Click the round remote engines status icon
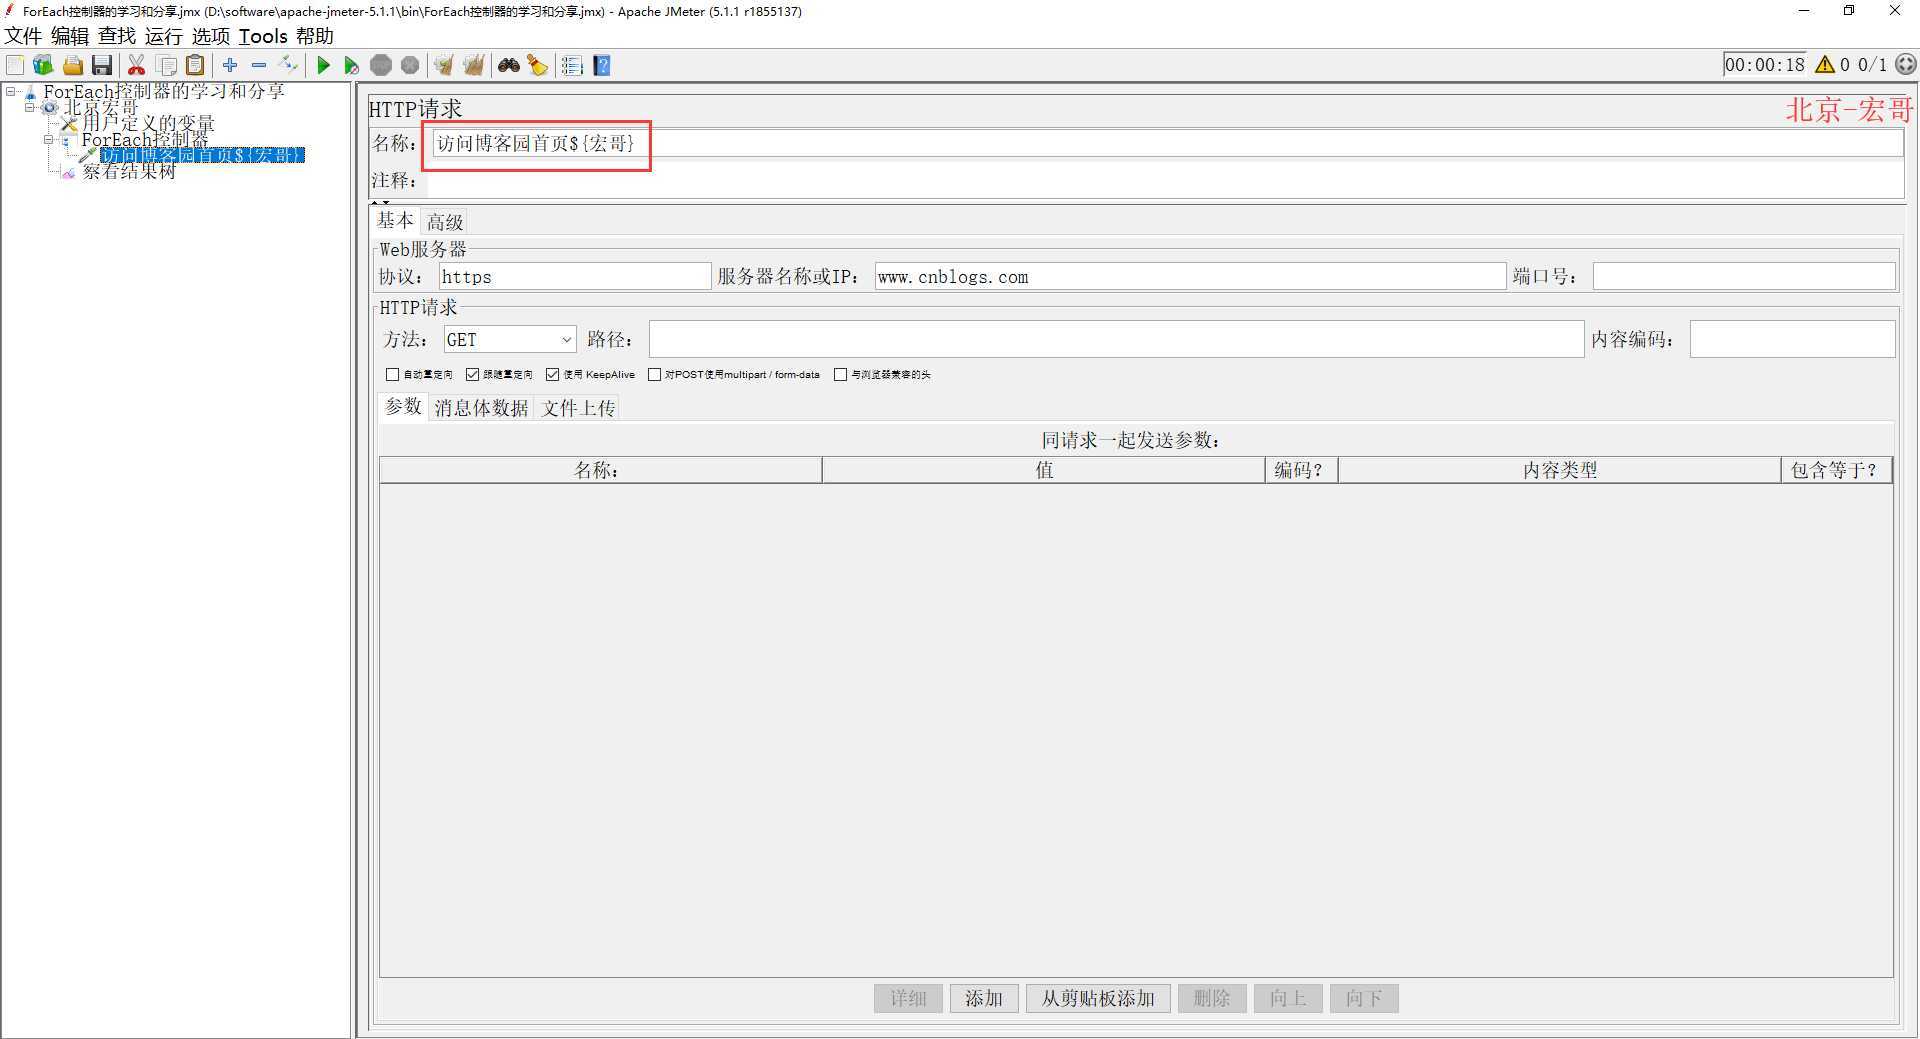This screenshot has height=1039, width=1920. coord(1906,65)
